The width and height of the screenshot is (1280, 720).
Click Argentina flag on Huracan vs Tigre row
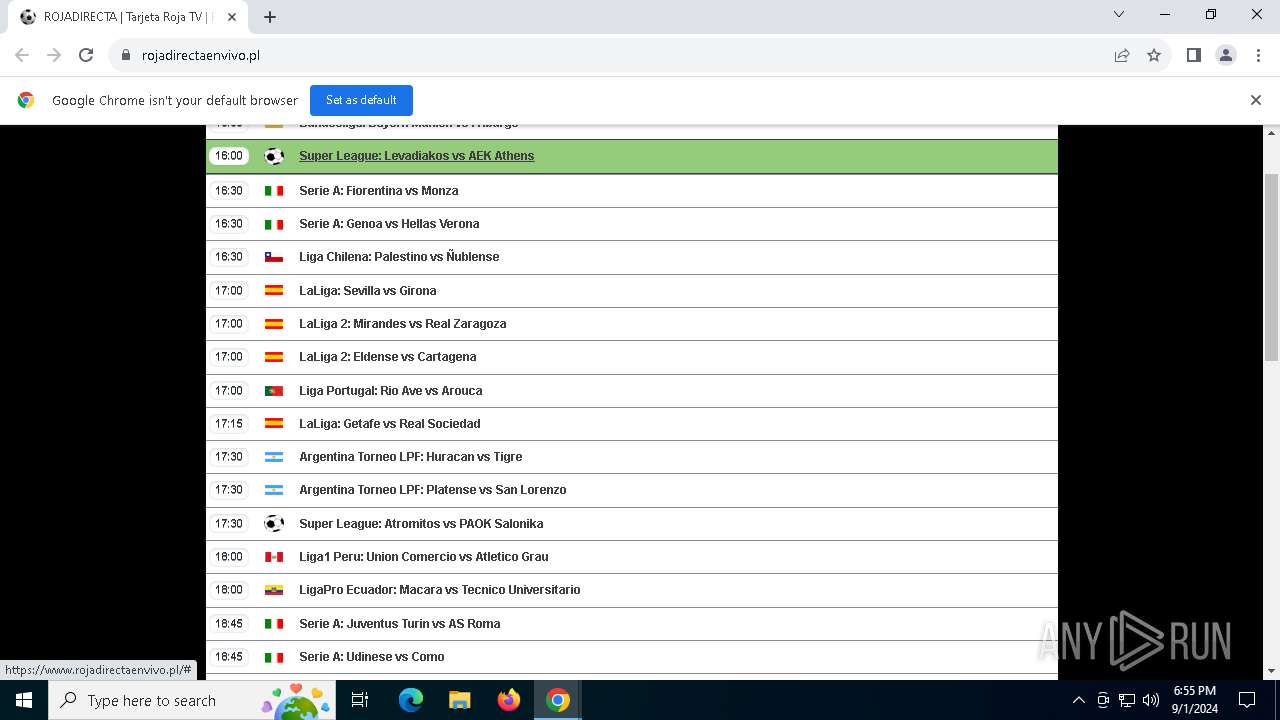(x=274, y=457)
